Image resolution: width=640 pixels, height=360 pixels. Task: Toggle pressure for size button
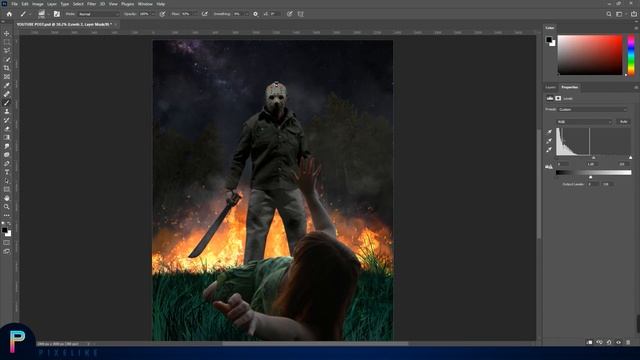point(289,14)
